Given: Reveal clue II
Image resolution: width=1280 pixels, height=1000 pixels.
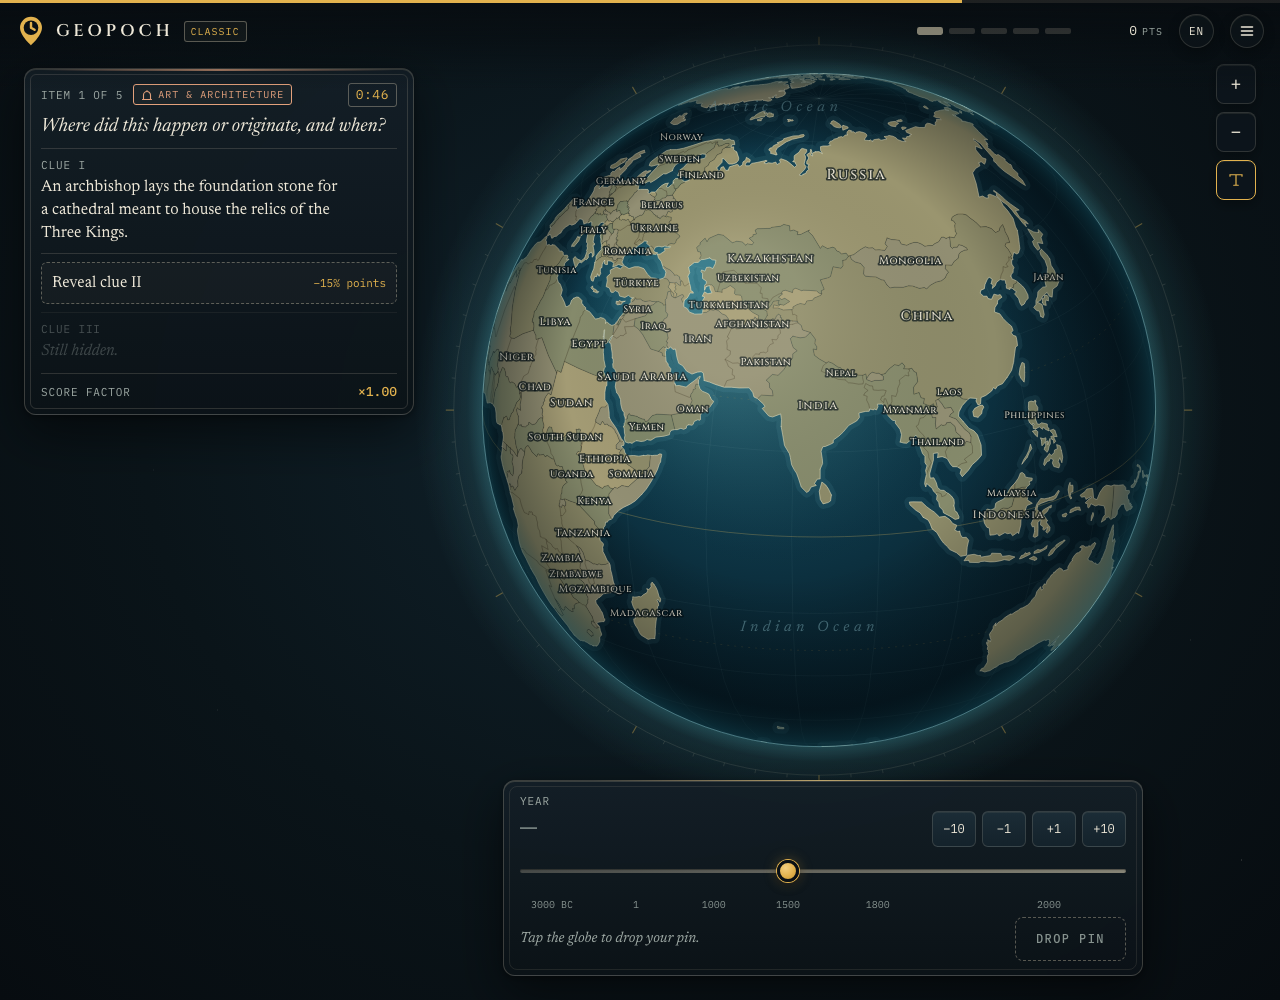Looking at the screenshot, I should point(219,283).
